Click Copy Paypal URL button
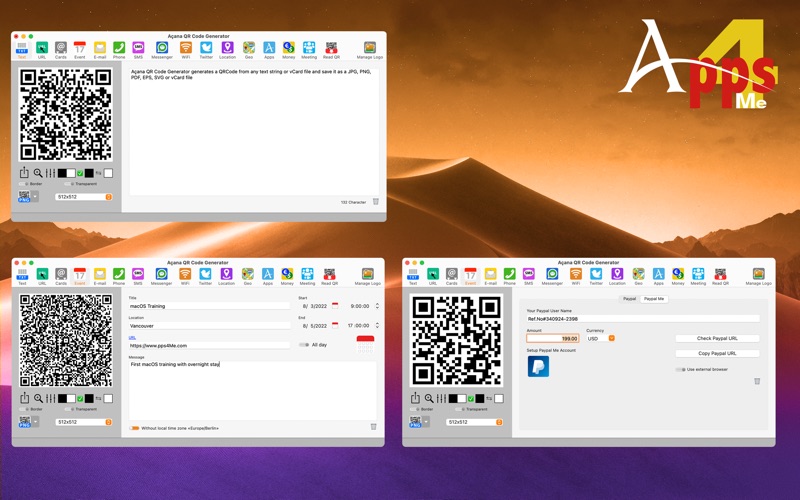 pos(717,353)
